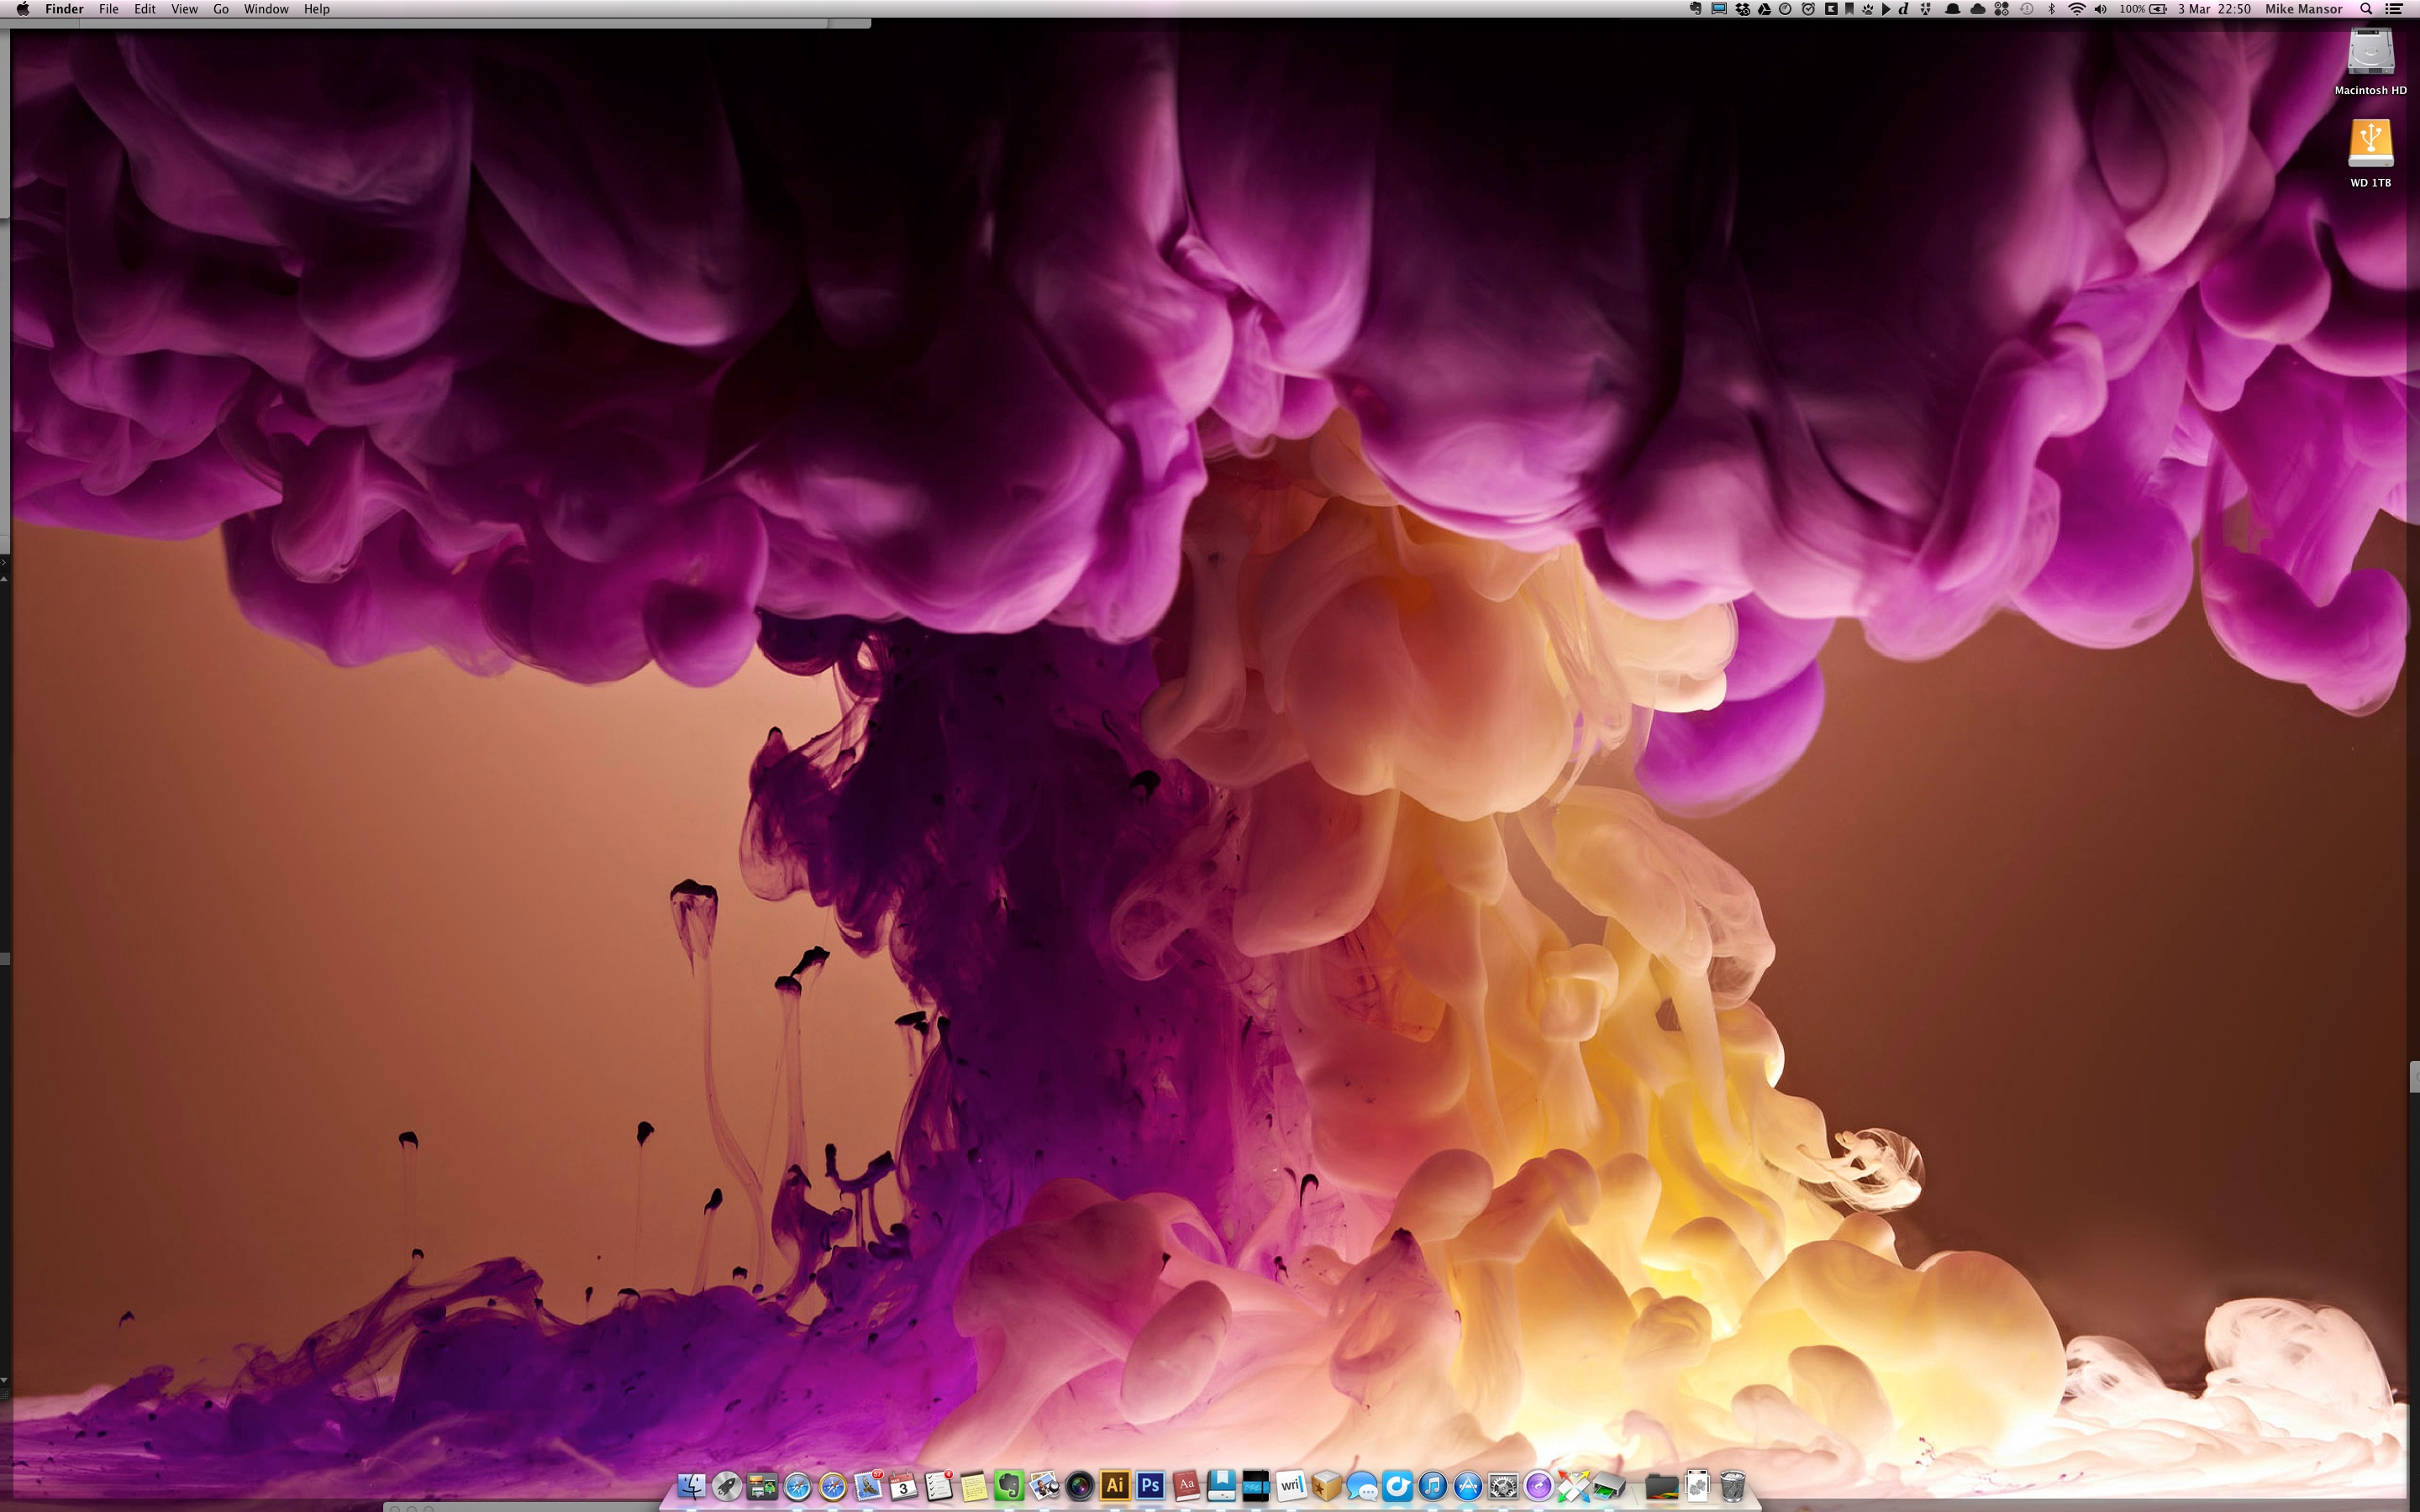
Task: Open Reminders checklist app in Dock
Action: [x=938, y=1486]
